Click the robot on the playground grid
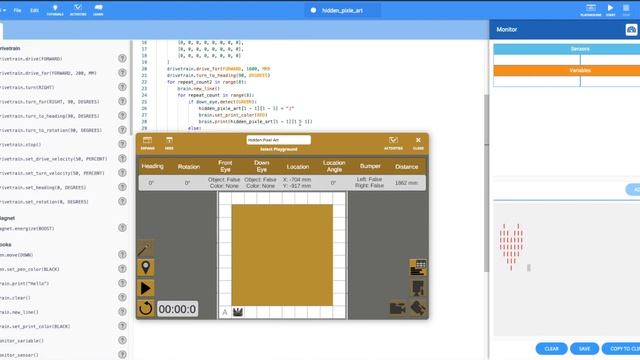The image size is (640, 360). (238, 312)
